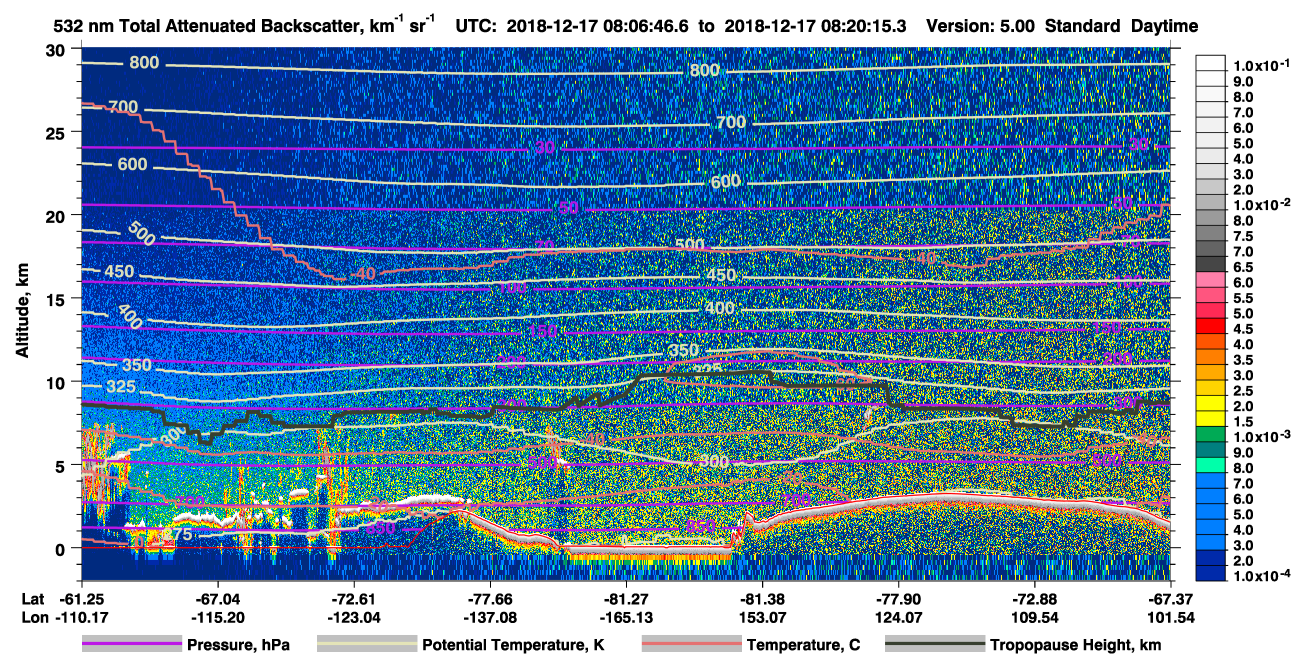Click the 'Lat' row label
Viewport: 1300px width, 667px height.
click(x=31, y=598)
